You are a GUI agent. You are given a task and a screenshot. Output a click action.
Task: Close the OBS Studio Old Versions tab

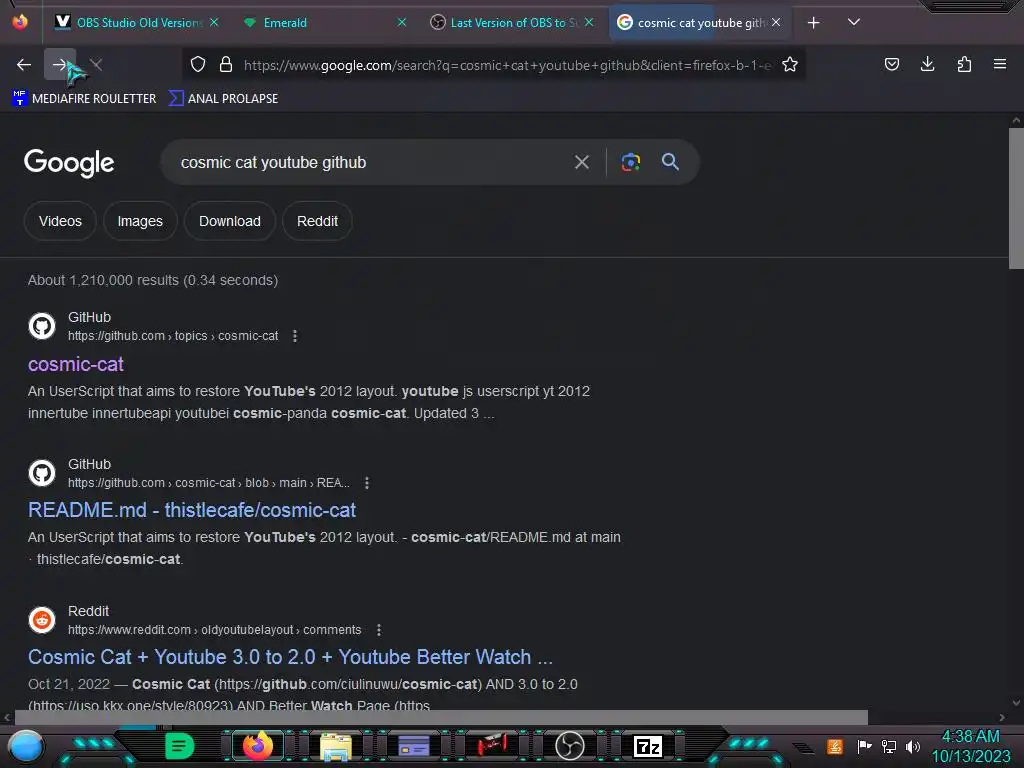coord(214,22)
